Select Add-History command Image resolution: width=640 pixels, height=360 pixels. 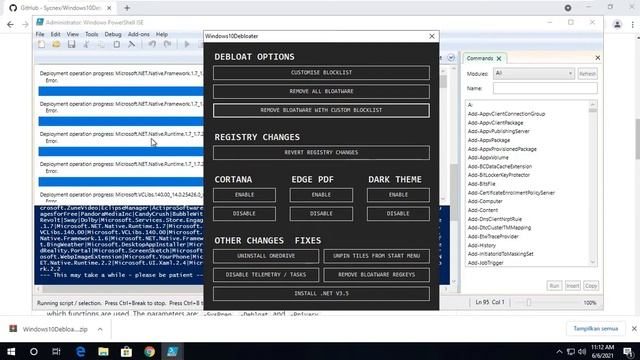click(482, 245)
